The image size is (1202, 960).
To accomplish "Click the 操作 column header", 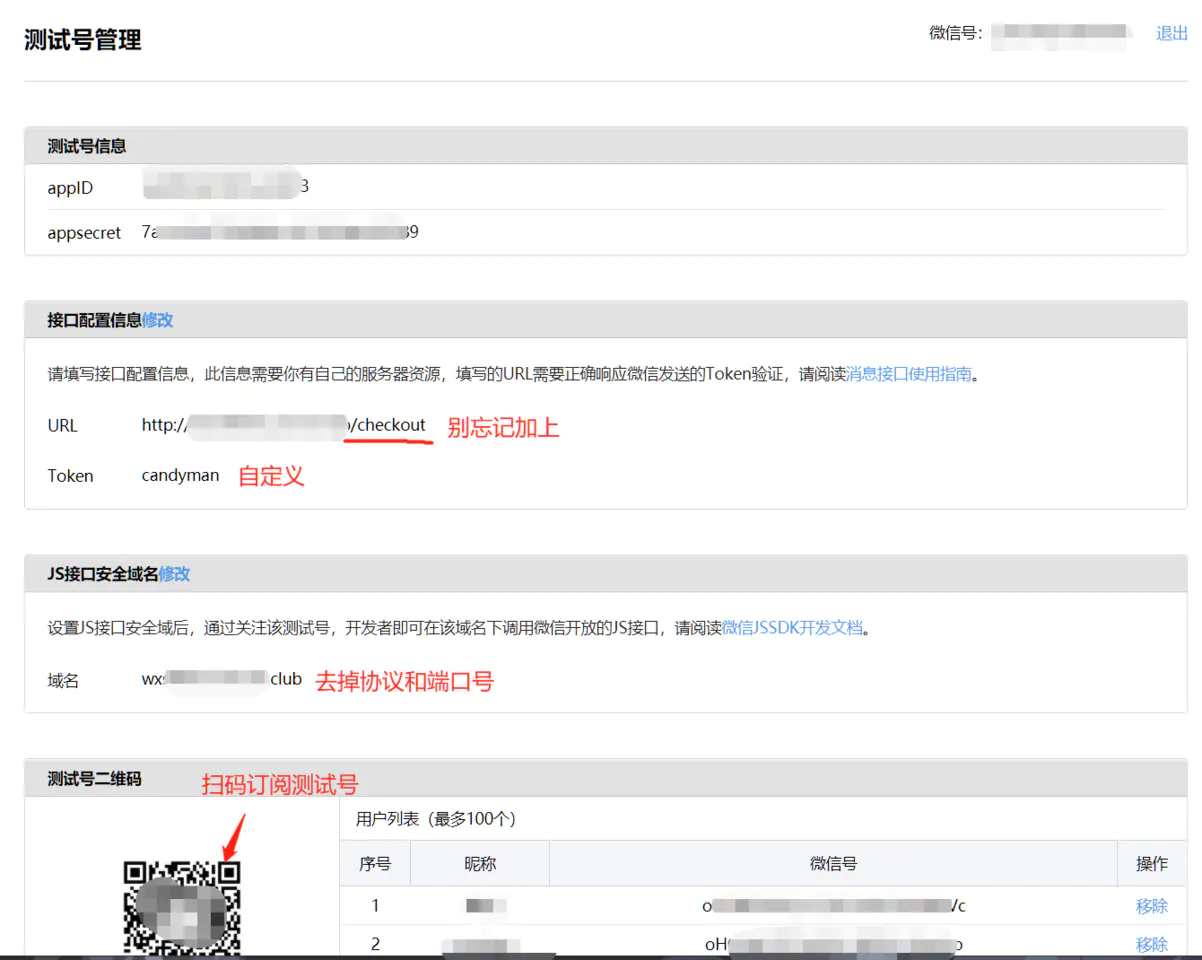I will click(x=1152, y=864).
